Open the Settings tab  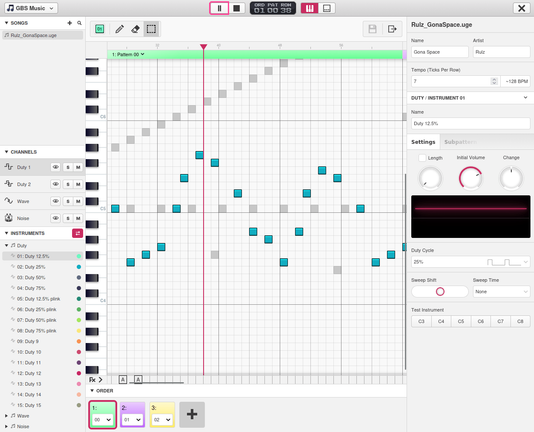pyautogui.click(x=423, y=142)
